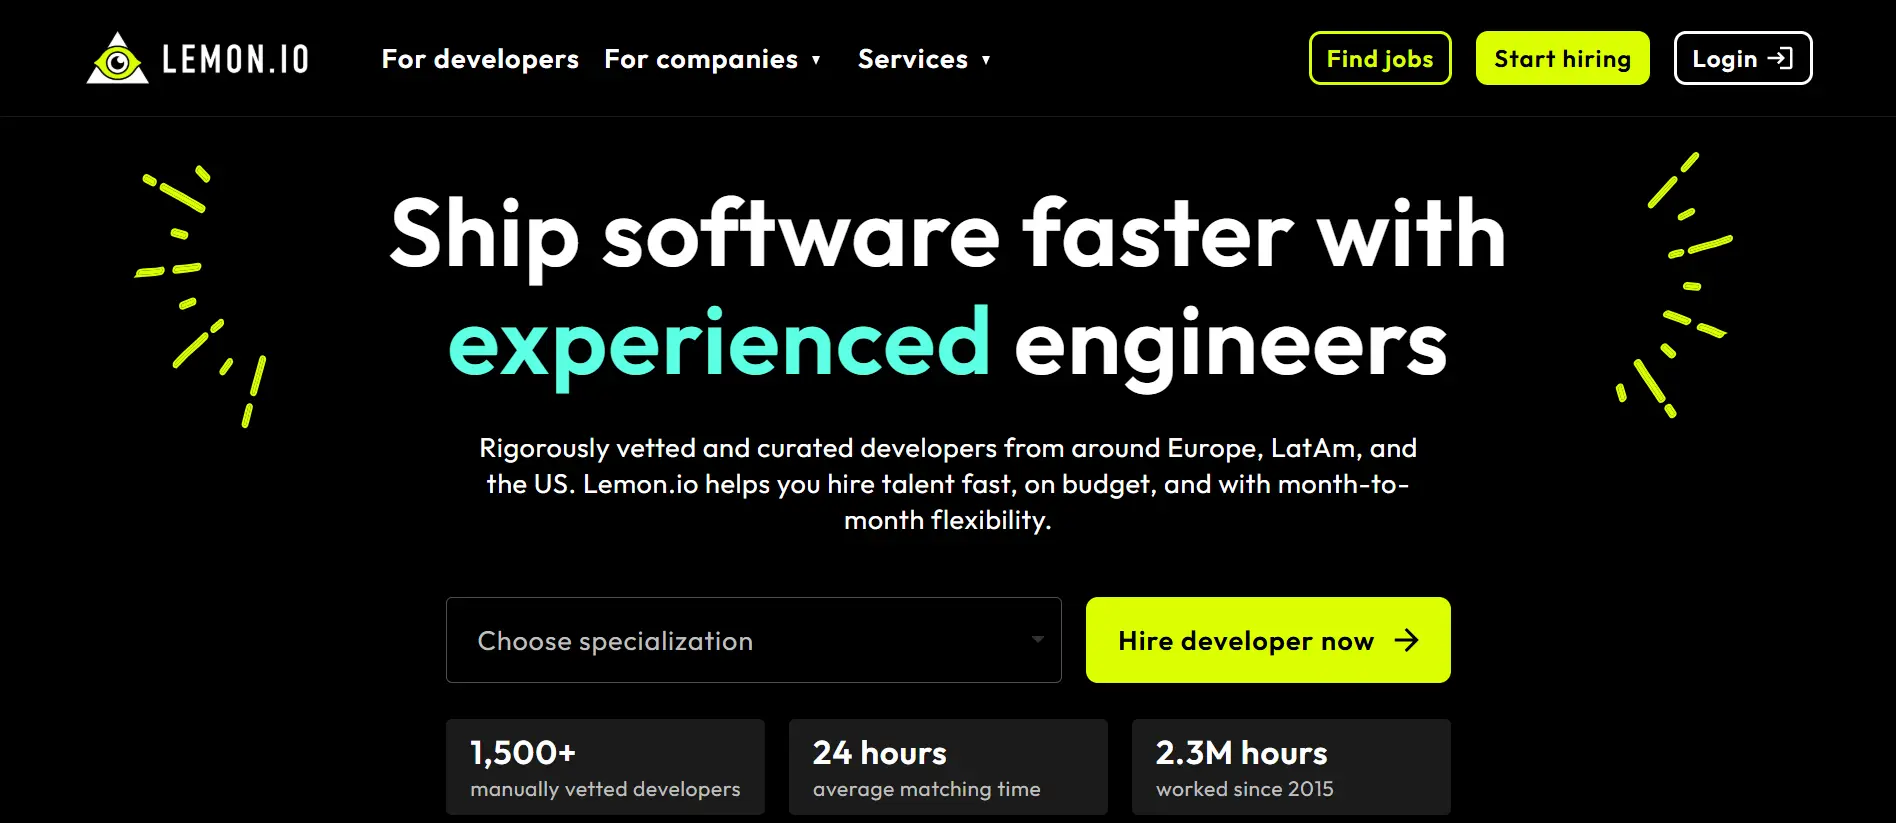Click the left yellow sparkle decoration
Screen dimensions: 1896x823
pyautogui.click(x=201, y=296)
